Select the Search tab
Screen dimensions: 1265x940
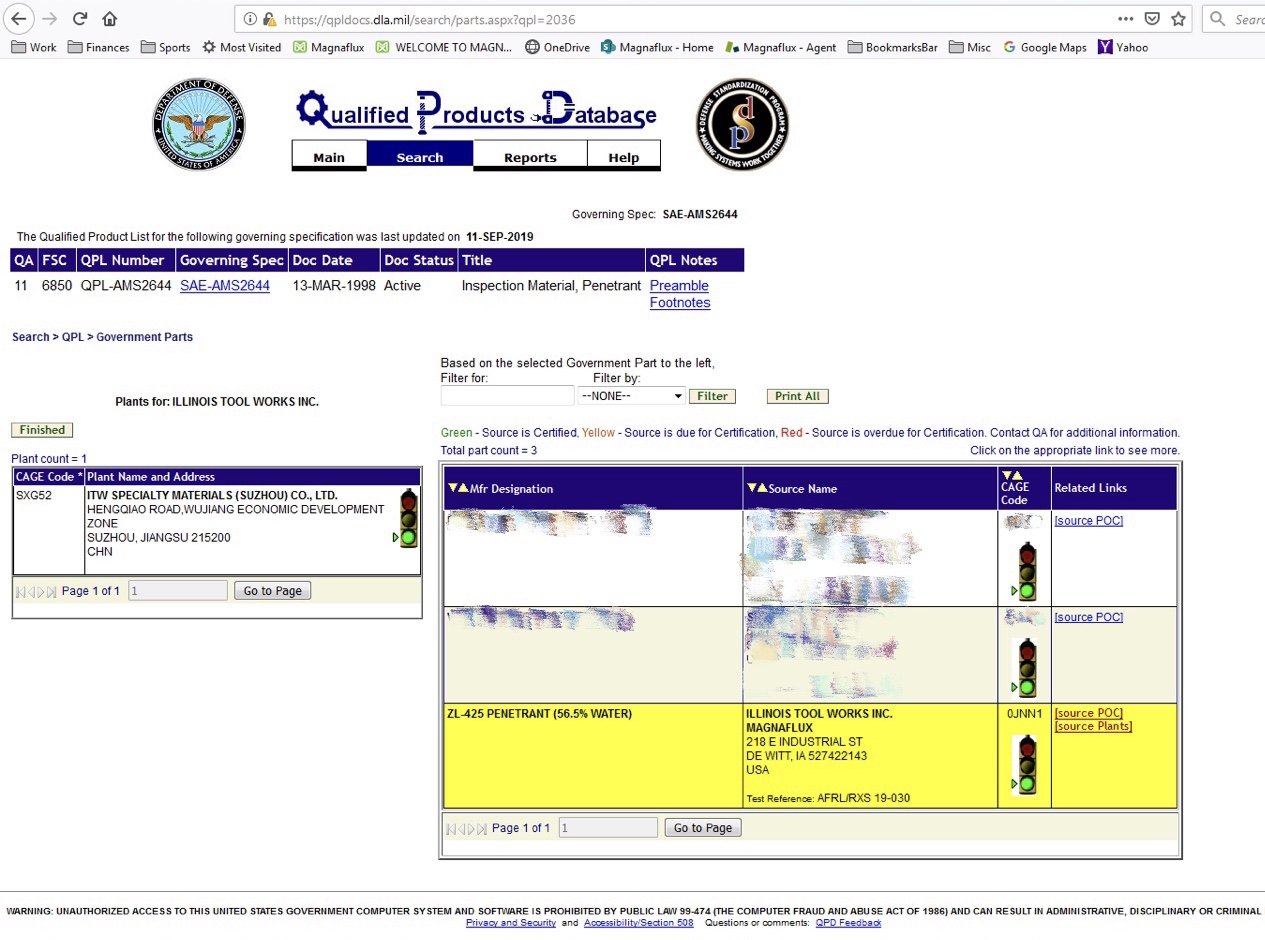(x=420, y=157)
